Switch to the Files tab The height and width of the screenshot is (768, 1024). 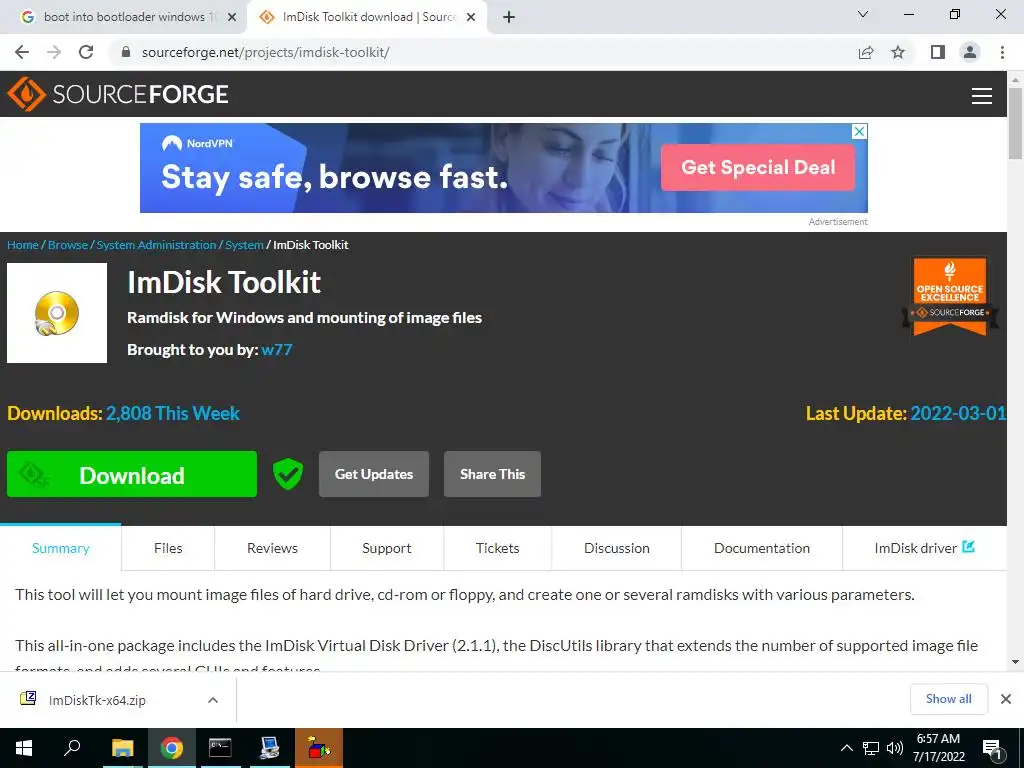(168, 548)
